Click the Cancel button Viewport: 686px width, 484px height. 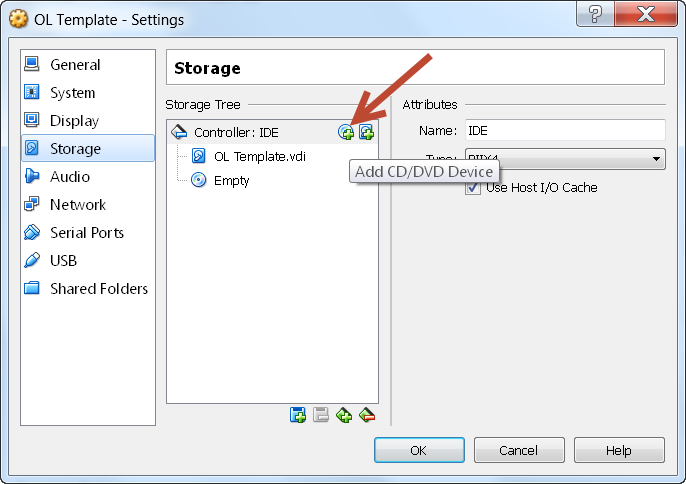[x=519, y=450]
